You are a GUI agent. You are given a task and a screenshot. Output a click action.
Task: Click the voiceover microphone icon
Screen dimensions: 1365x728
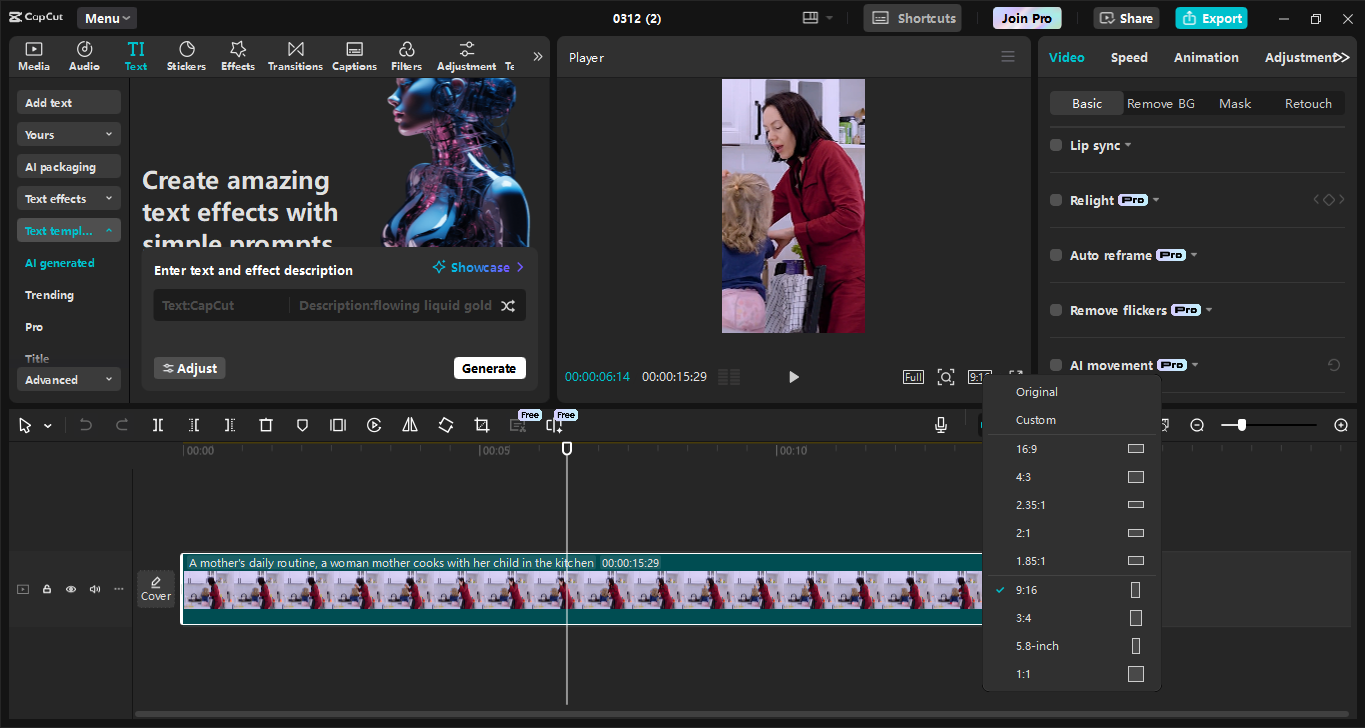(940, 425)
